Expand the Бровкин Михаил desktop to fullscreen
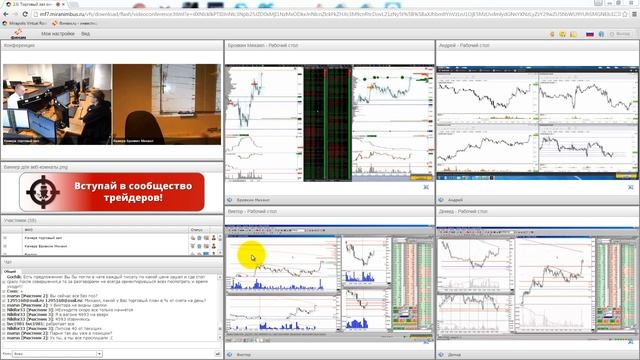Image resolution: width=640 pixels, height=360 pixels. 426,187
